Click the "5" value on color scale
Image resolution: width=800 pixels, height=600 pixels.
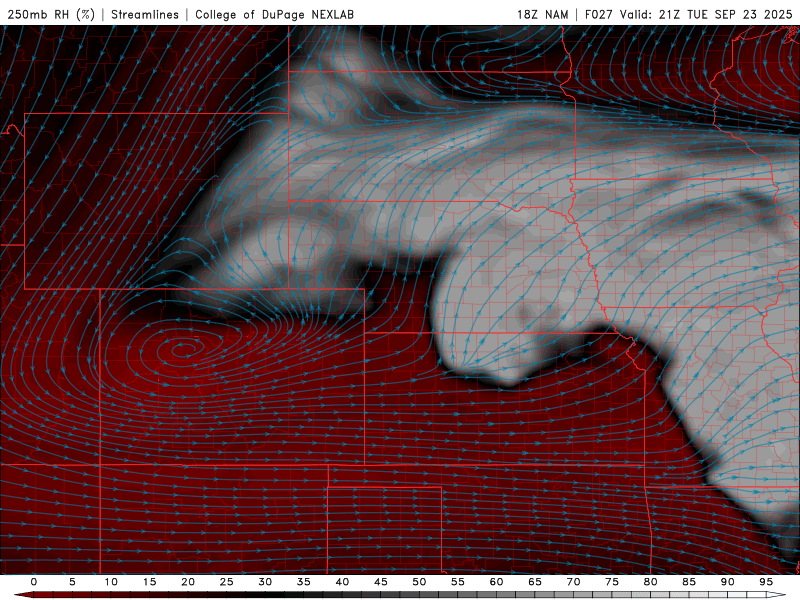pyautogui.click(x=72, y=582)
